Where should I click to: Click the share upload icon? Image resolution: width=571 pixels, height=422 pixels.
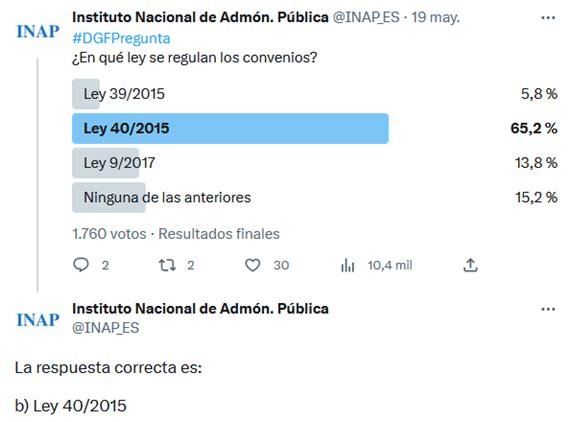coord(470,265)
